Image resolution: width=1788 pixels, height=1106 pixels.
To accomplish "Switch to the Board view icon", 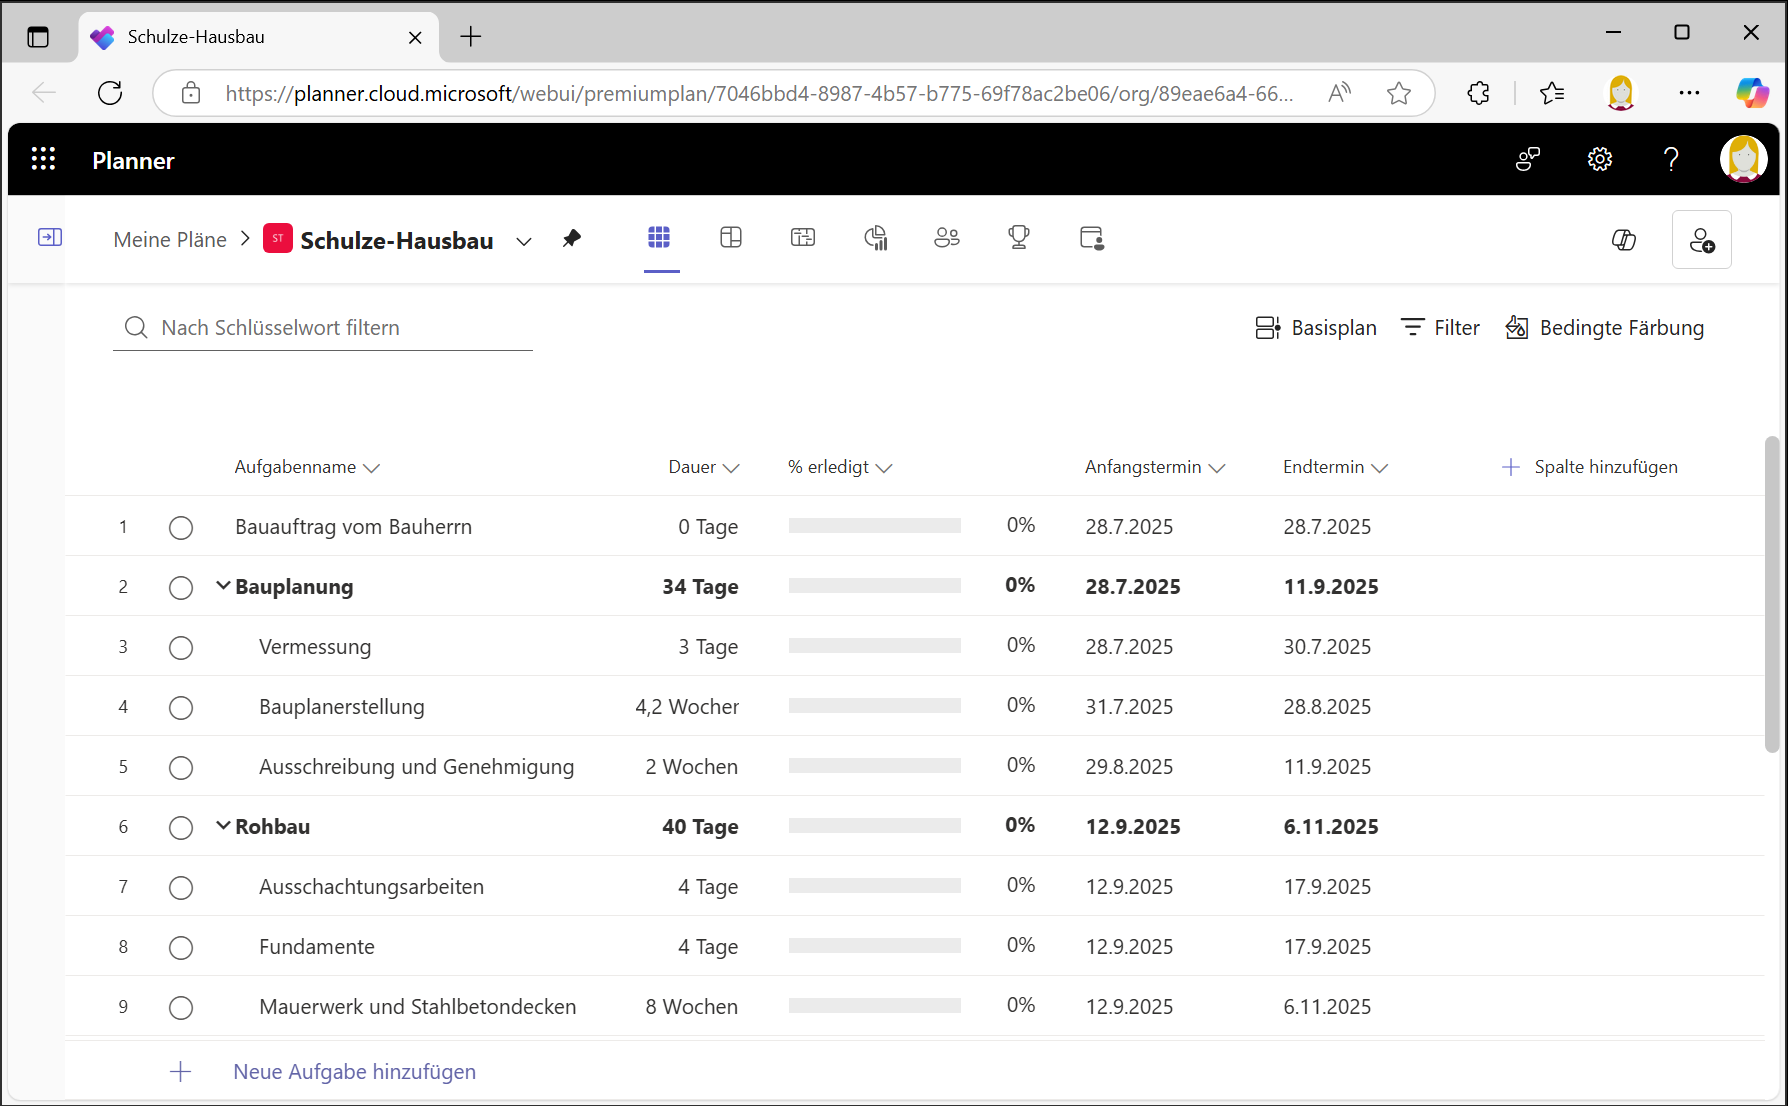I will tap(731, 237).
